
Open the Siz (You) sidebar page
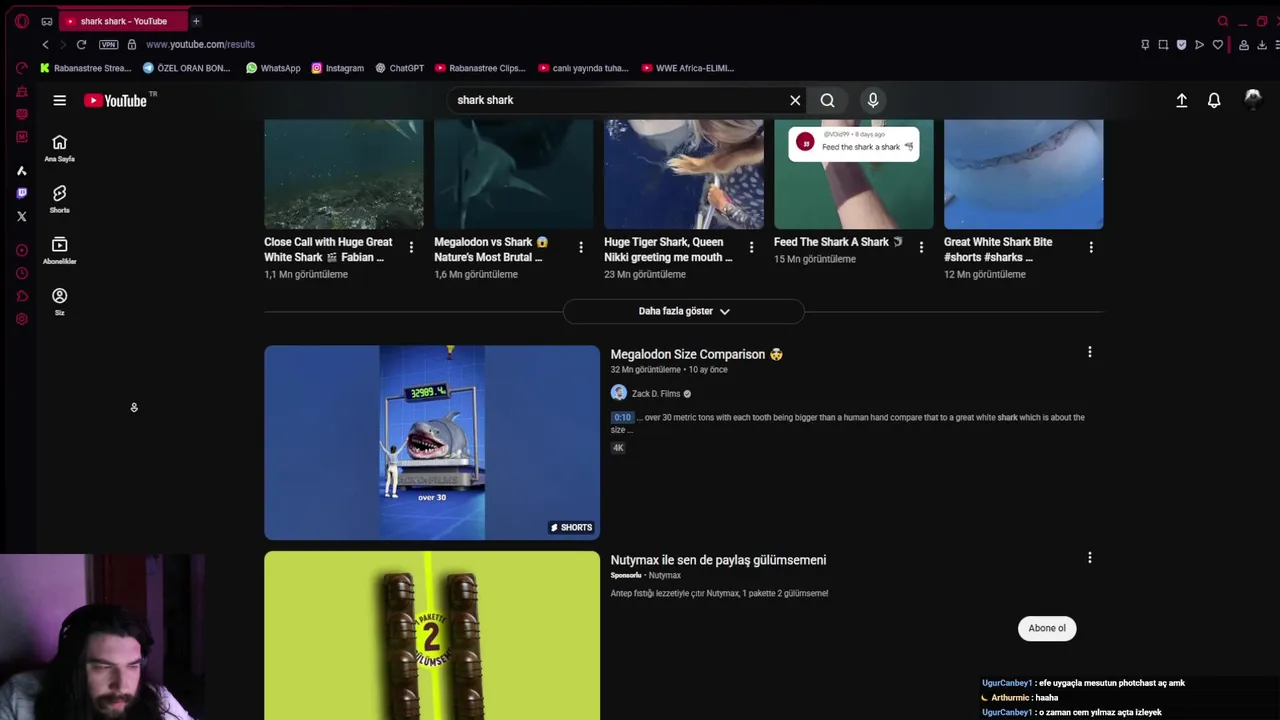[59, 301]
